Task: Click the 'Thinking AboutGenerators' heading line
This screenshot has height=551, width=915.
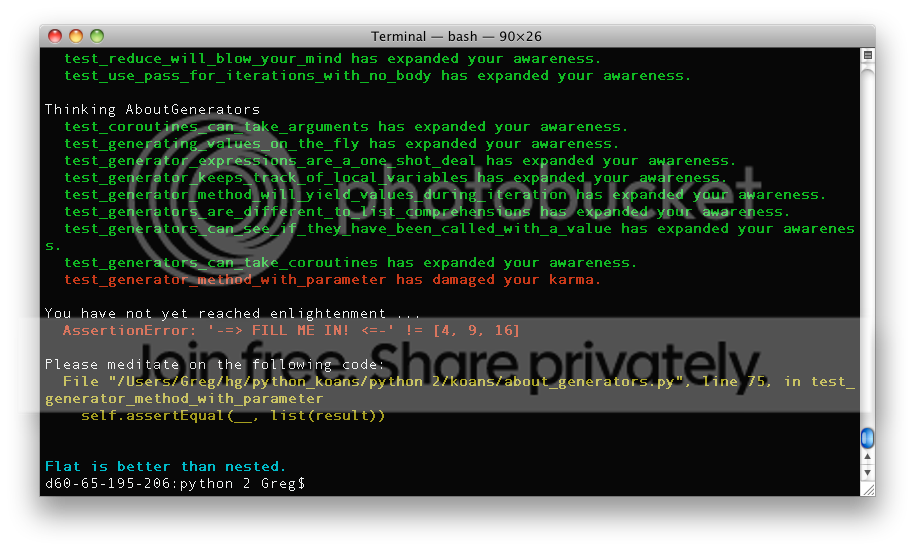Action: pos(152,110)
